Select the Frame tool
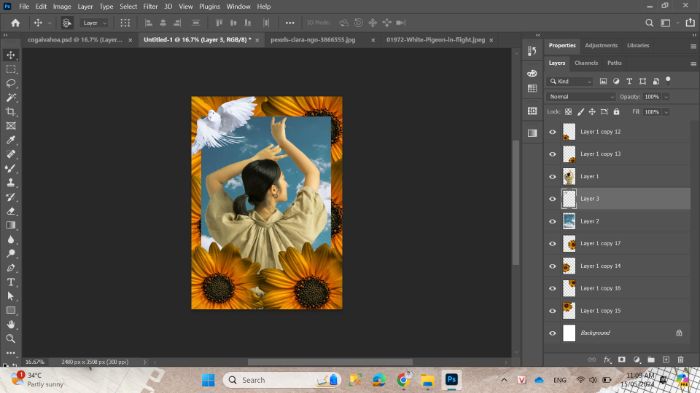This screenshot has height=393, width=700. point(11,126)
